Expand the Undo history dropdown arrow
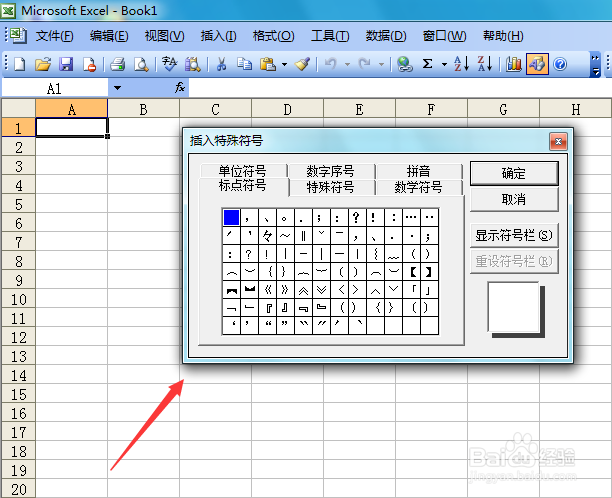 coord(347,64)
